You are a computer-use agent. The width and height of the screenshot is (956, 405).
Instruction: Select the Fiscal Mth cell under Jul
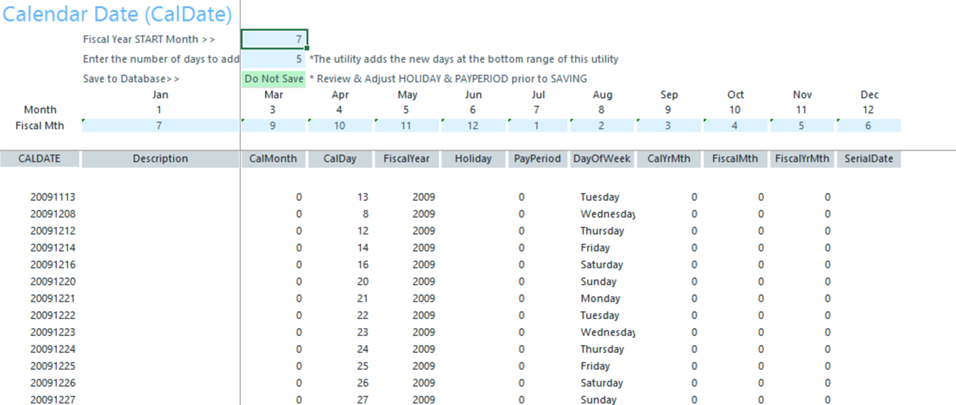click(538, 125)
